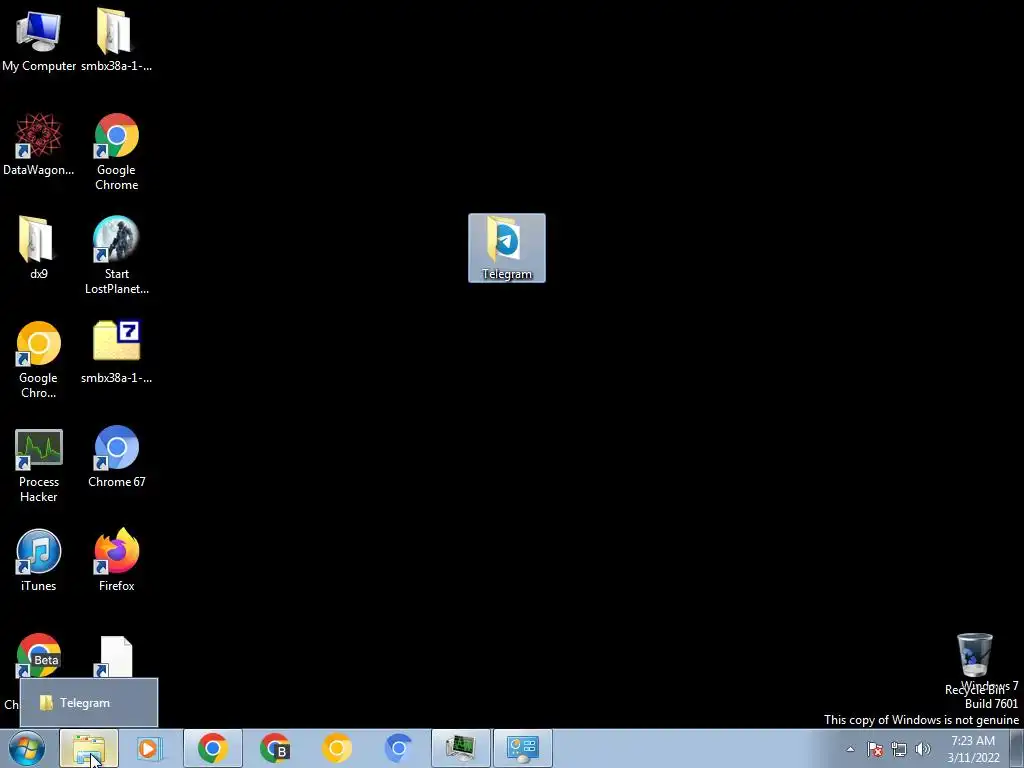Switch to the Control Panel taskbar button

click(x=522, y=748)
